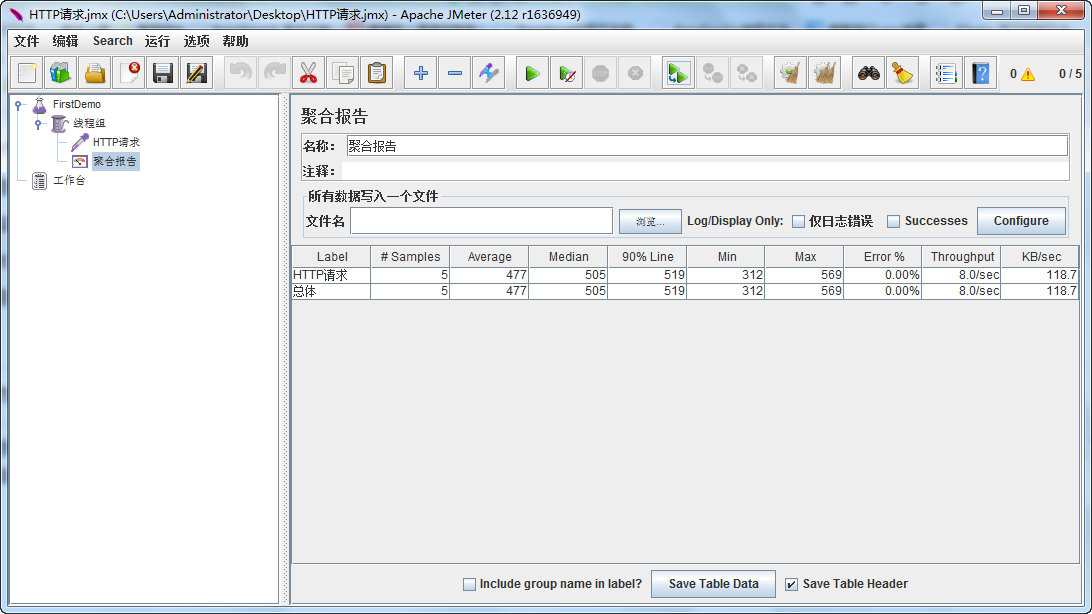This screenshot has width=1092, height=614.
Task: Click the Stop test icon
Action: 600,73
